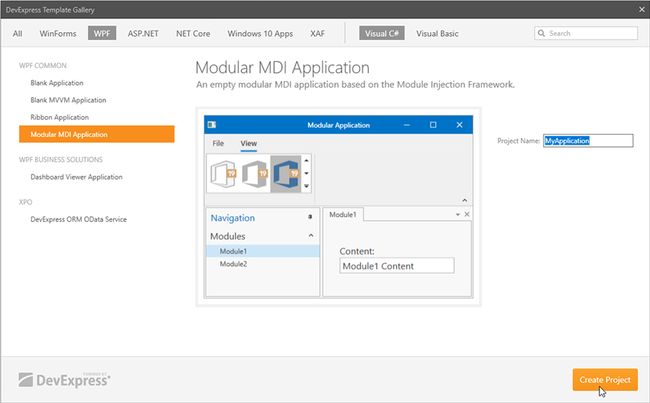
Task: Select Visual Basic language option
Action: pyautogui.click(x=437, y=34)
